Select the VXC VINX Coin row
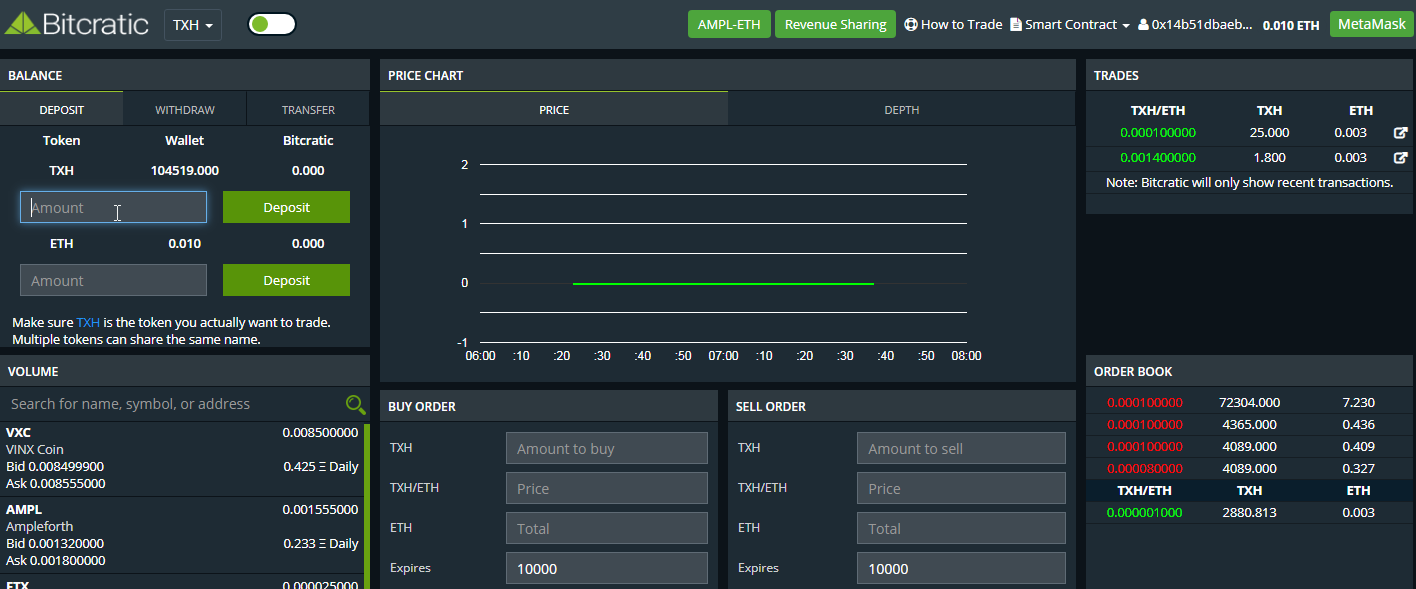 [x=182, y=458]
